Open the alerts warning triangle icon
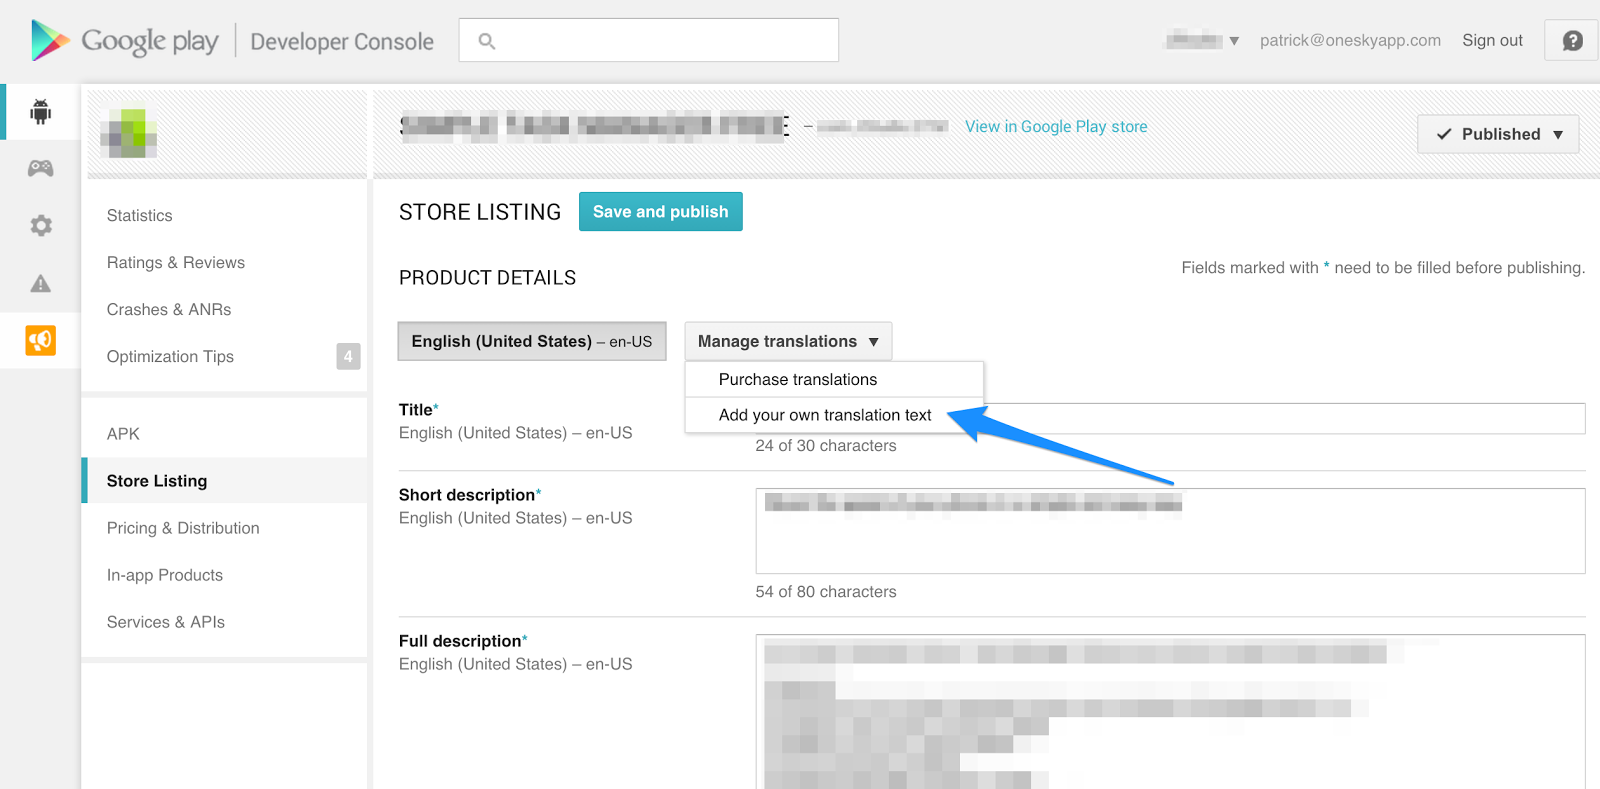The width and height of the screenshot is (1600, 789). pyautogui.click(x=40, y=283)
